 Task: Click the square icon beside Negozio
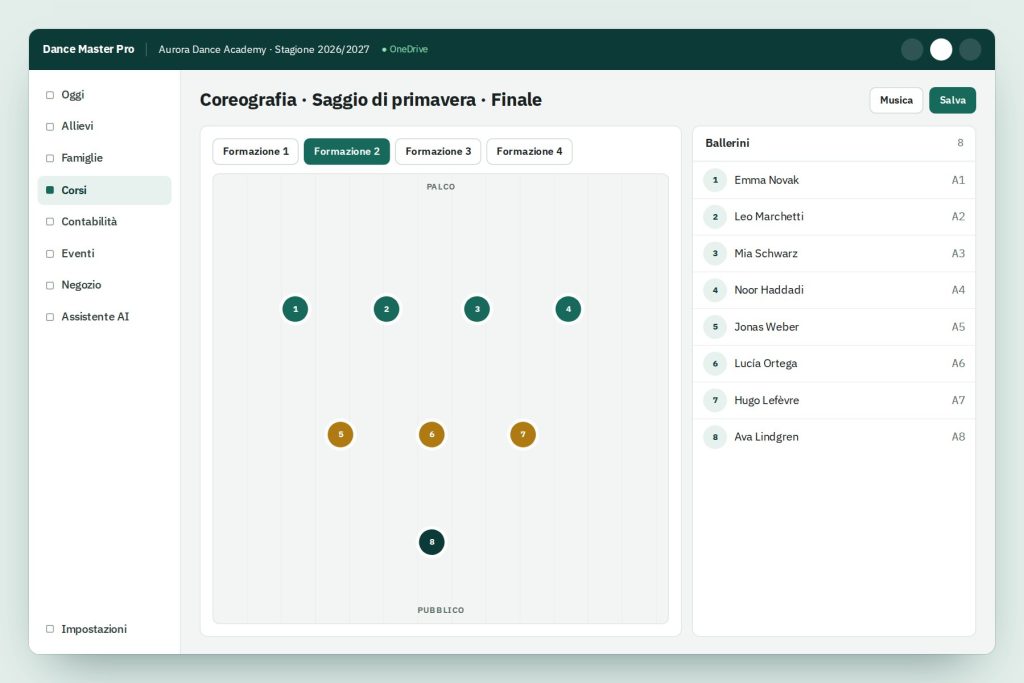(x=50, y=285)
